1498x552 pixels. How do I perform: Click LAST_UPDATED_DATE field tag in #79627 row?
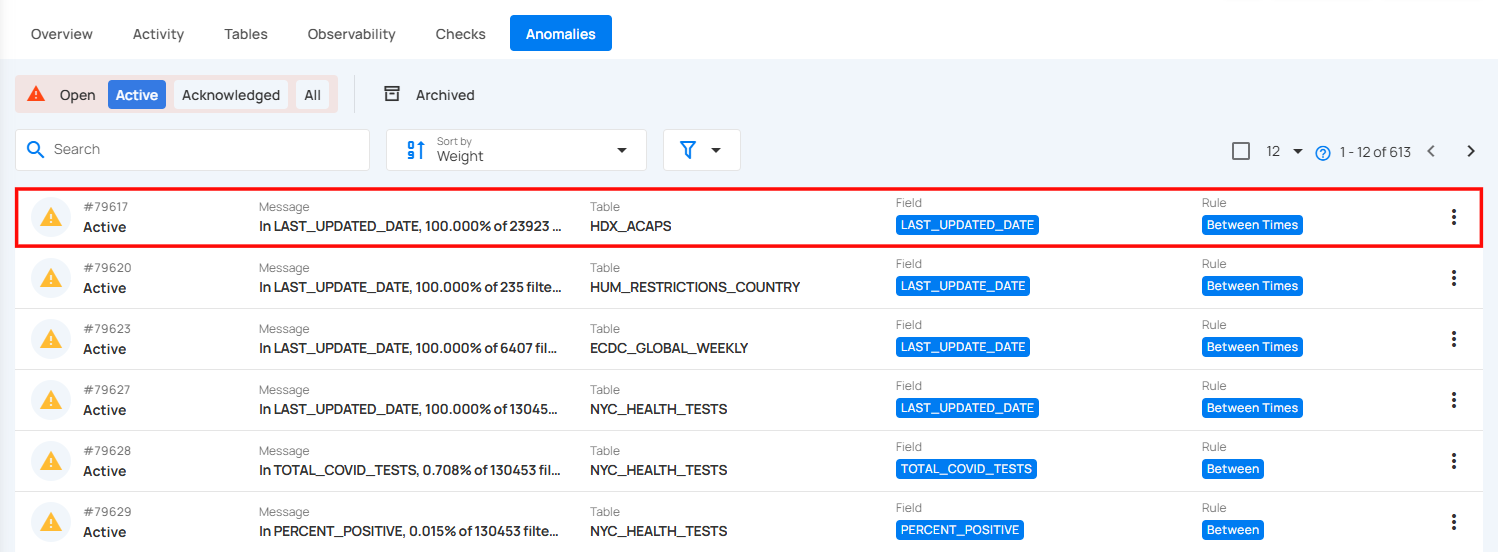tap(967, 408)
